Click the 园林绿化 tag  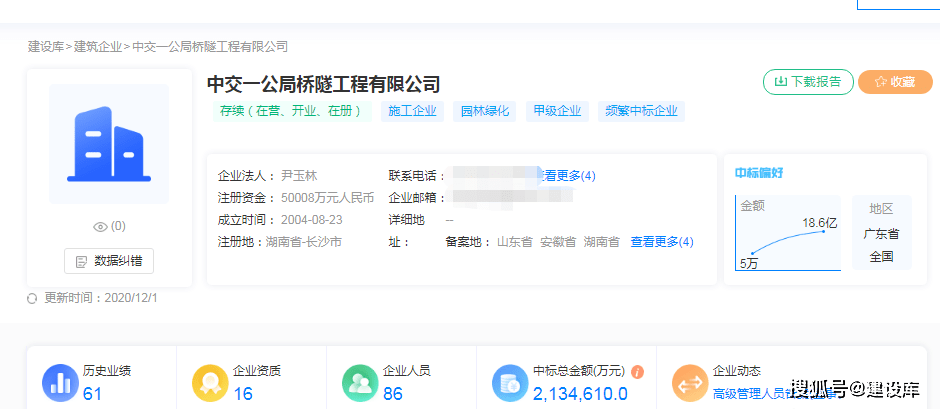[484, 112]
